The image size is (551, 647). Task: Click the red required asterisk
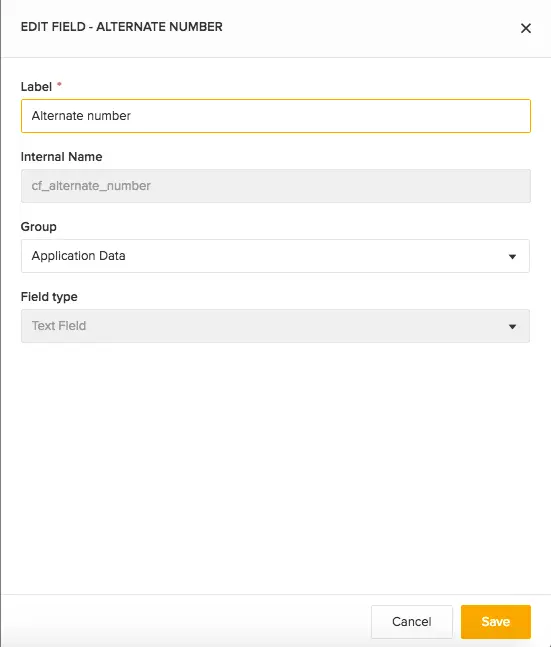(x=59, y=84)
